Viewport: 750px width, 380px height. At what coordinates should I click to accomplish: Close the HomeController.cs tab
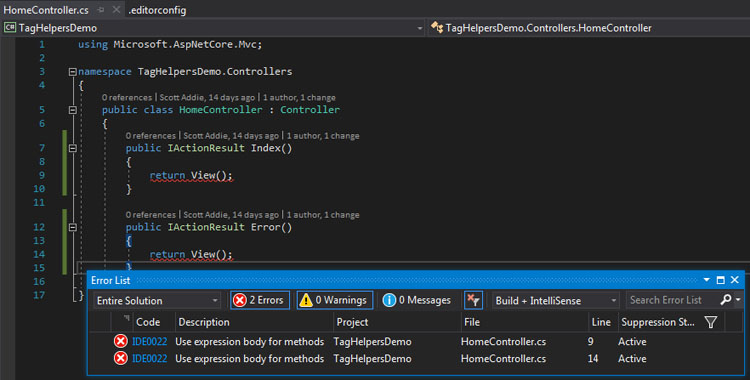click(x=116, y=10)
